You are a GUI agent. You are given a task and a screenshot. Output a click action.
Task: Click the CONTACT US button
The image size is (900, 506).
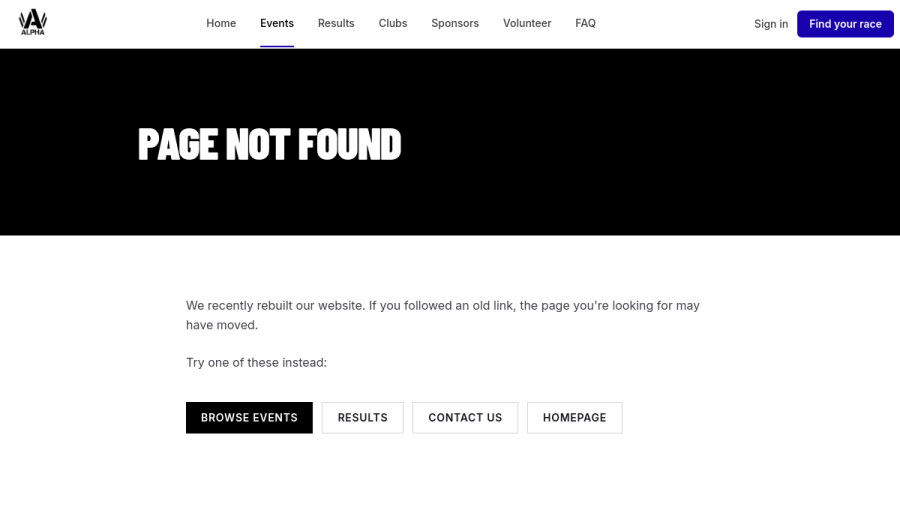(x=465, y=418)
